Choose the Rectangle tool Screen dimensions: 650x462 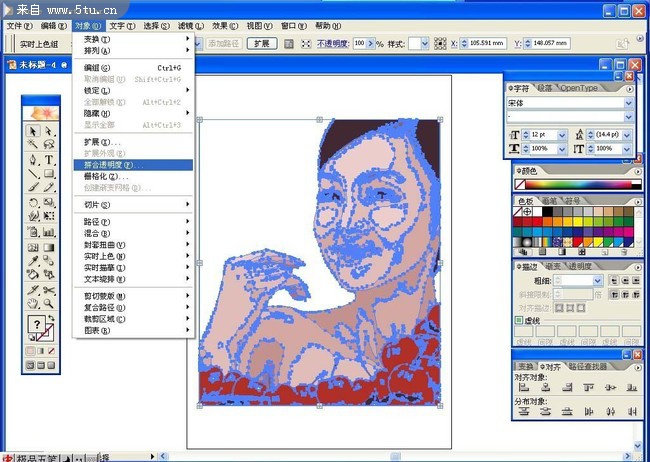coord(49,173)
